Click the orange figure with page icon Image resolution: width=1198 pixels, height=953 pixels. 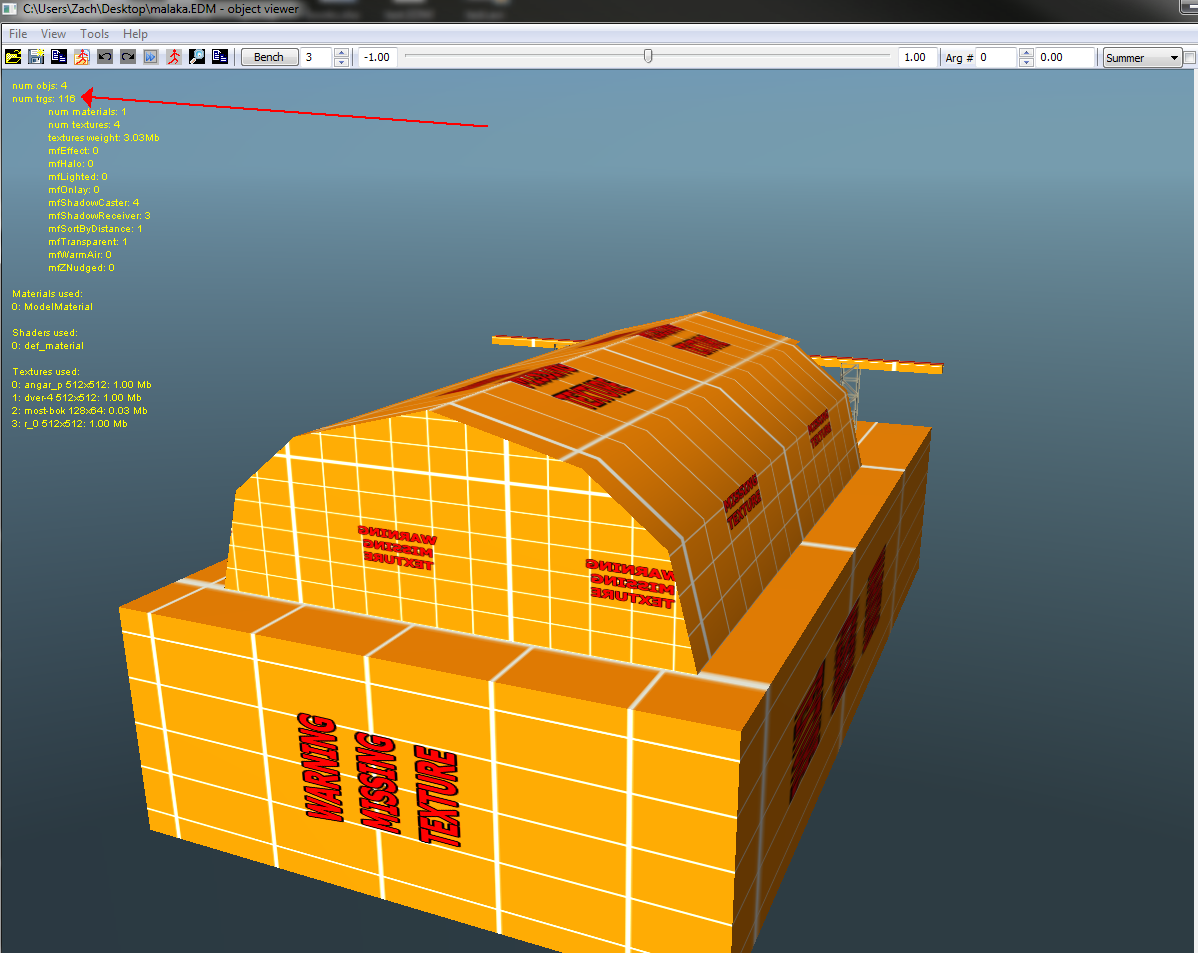coord(82,57)
